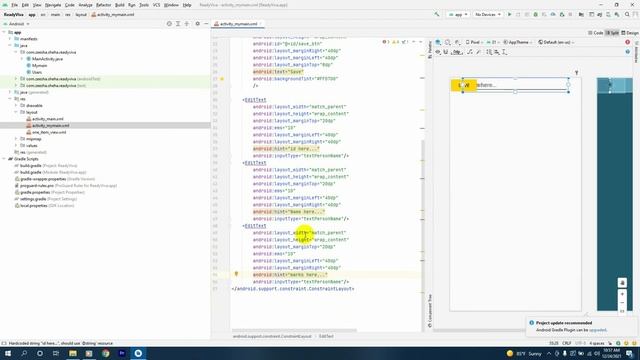640x360 pixels.
Task: Open the Default (en-us) locale dropdown
Action: (556, 42)
